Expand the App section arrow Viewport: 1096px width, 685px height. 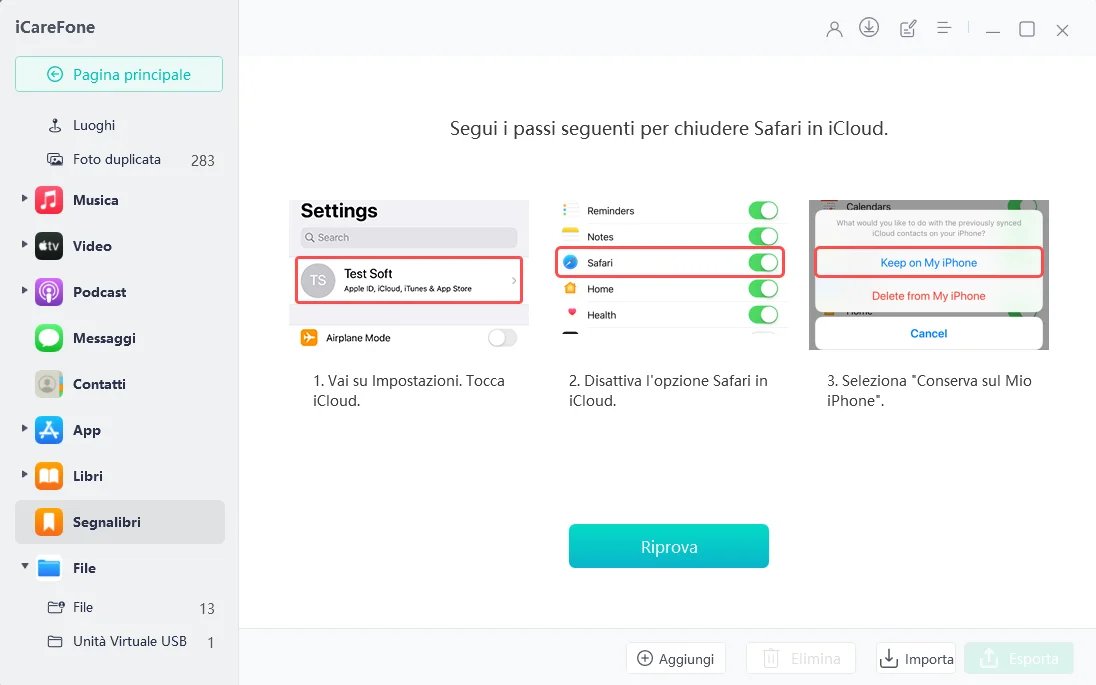click(x=24, y=428)
